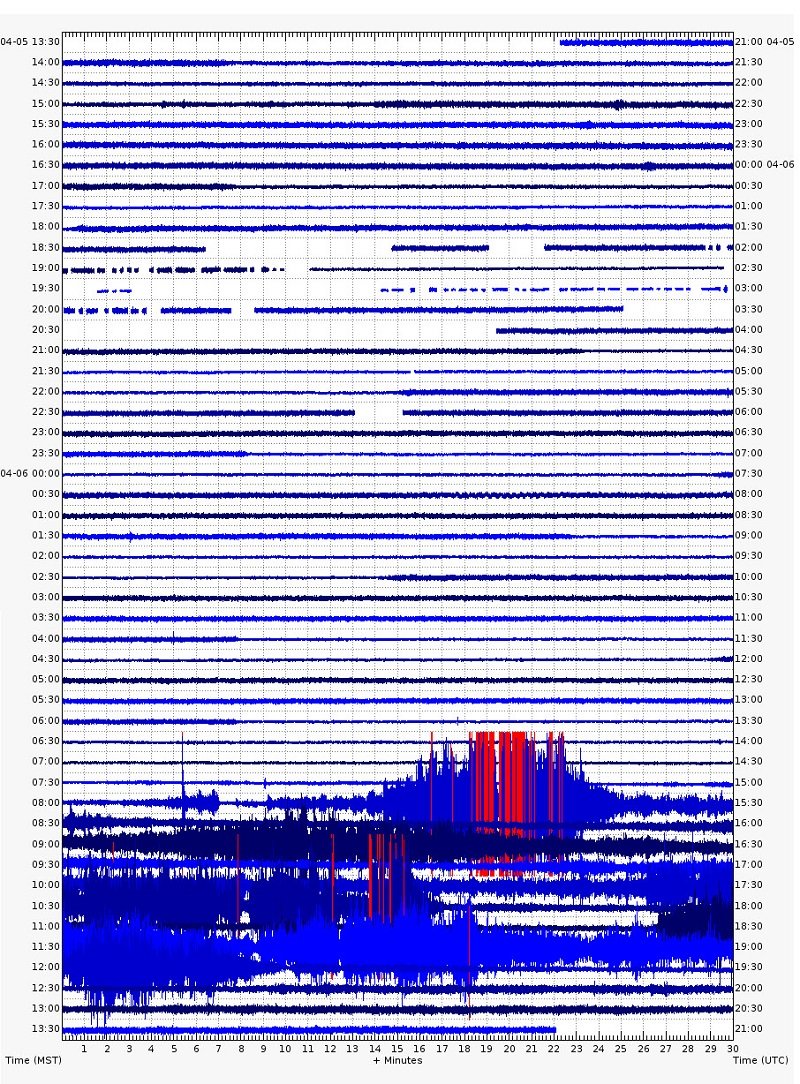Click the MST axis label 06:30
Viewport: 800px width, 1084px height.
(46, 740)
